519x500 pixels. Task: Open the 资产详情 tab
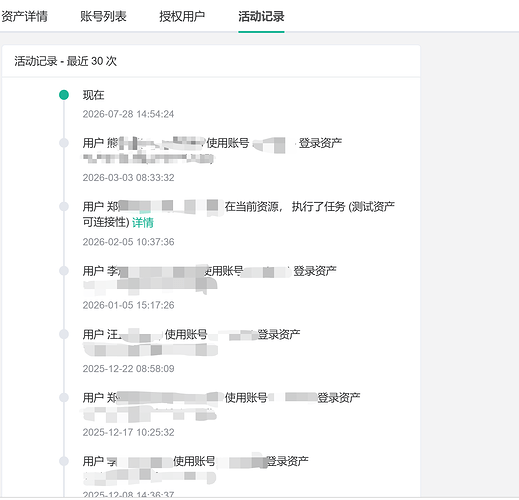click(x=24, y=16)
